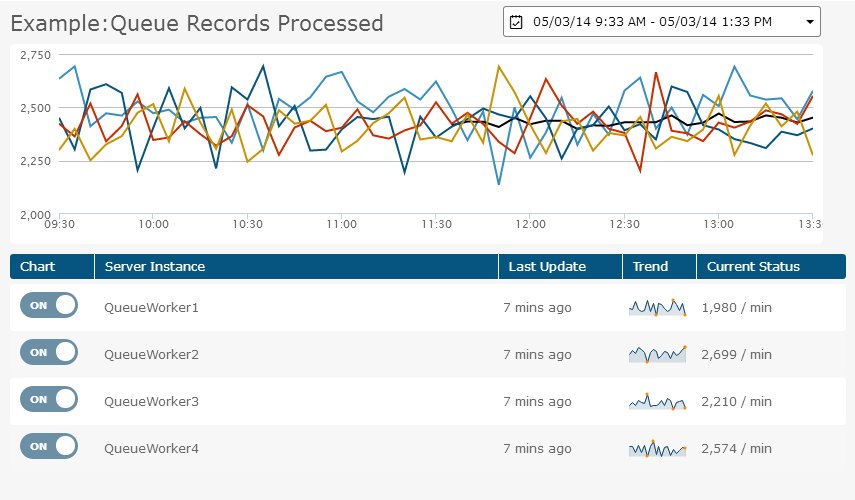Click the 2,500 y-axis label
855x500 pixels.
coord(35,108)
